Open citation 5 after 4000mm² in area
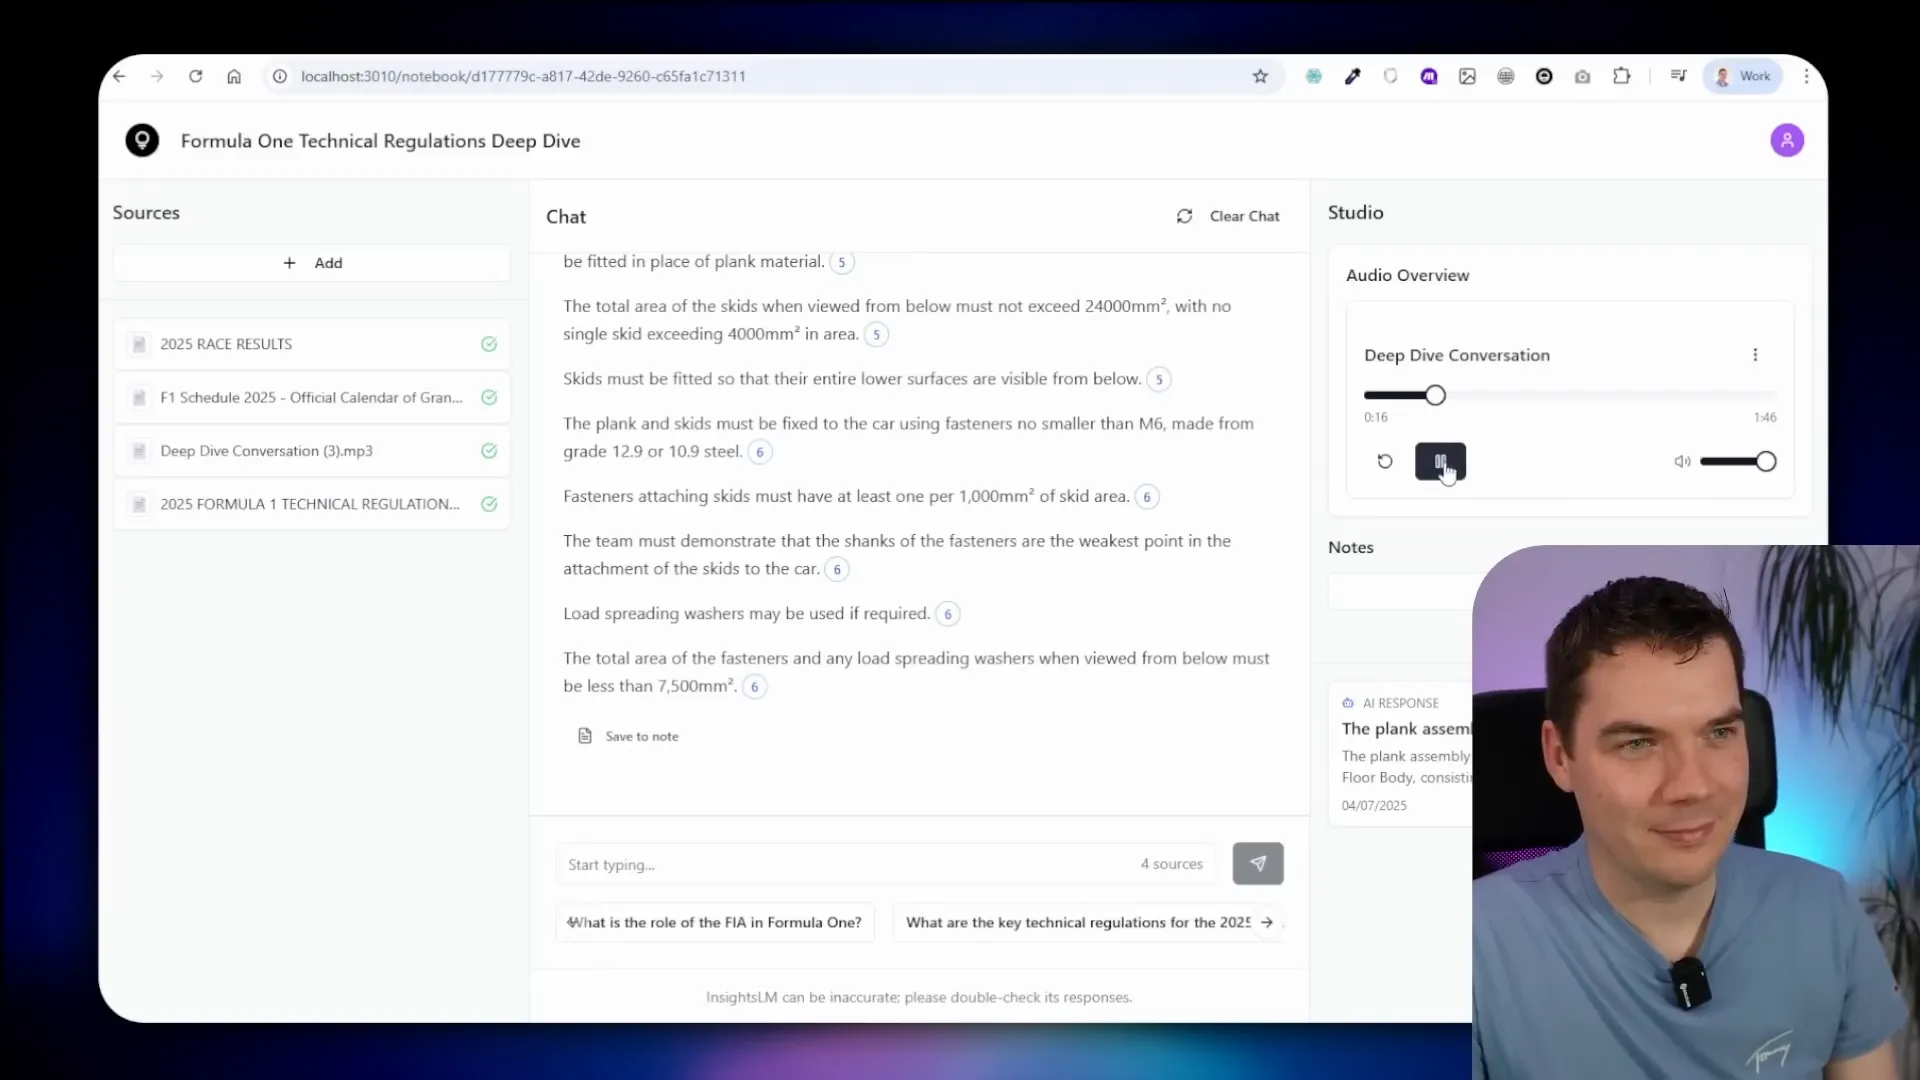The height and width of the screenshot is (1080, 1920). (876, 335)
